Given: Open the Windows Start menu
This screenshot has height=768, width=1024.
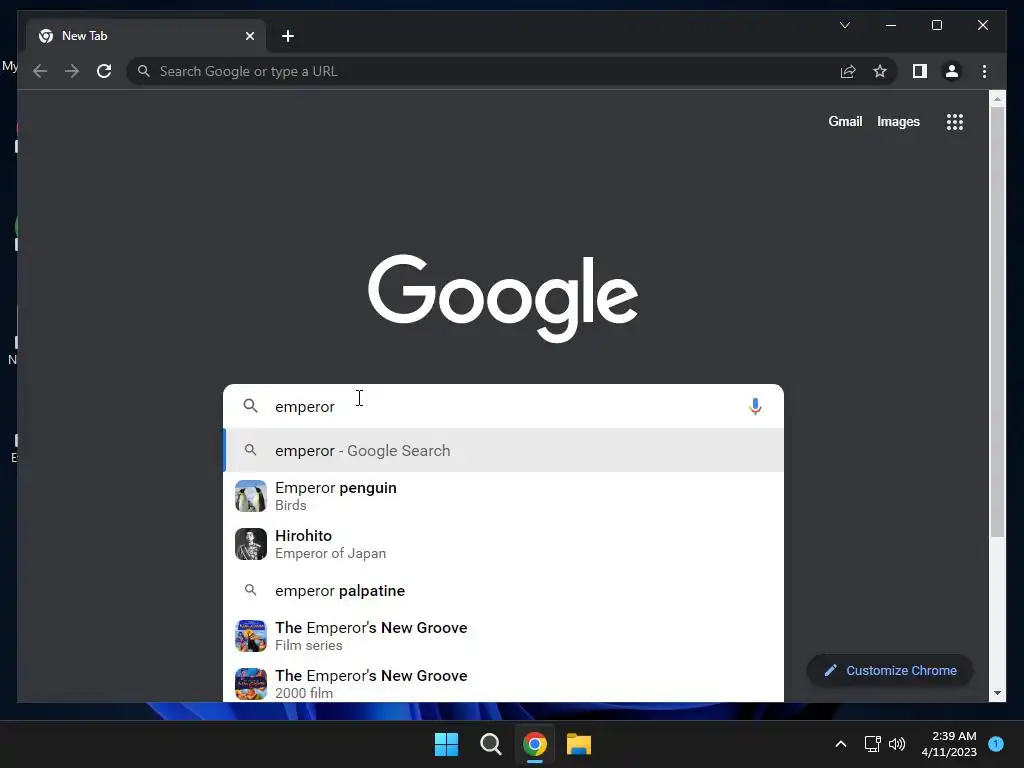Looking at the screenshot, I should [447, 744].
